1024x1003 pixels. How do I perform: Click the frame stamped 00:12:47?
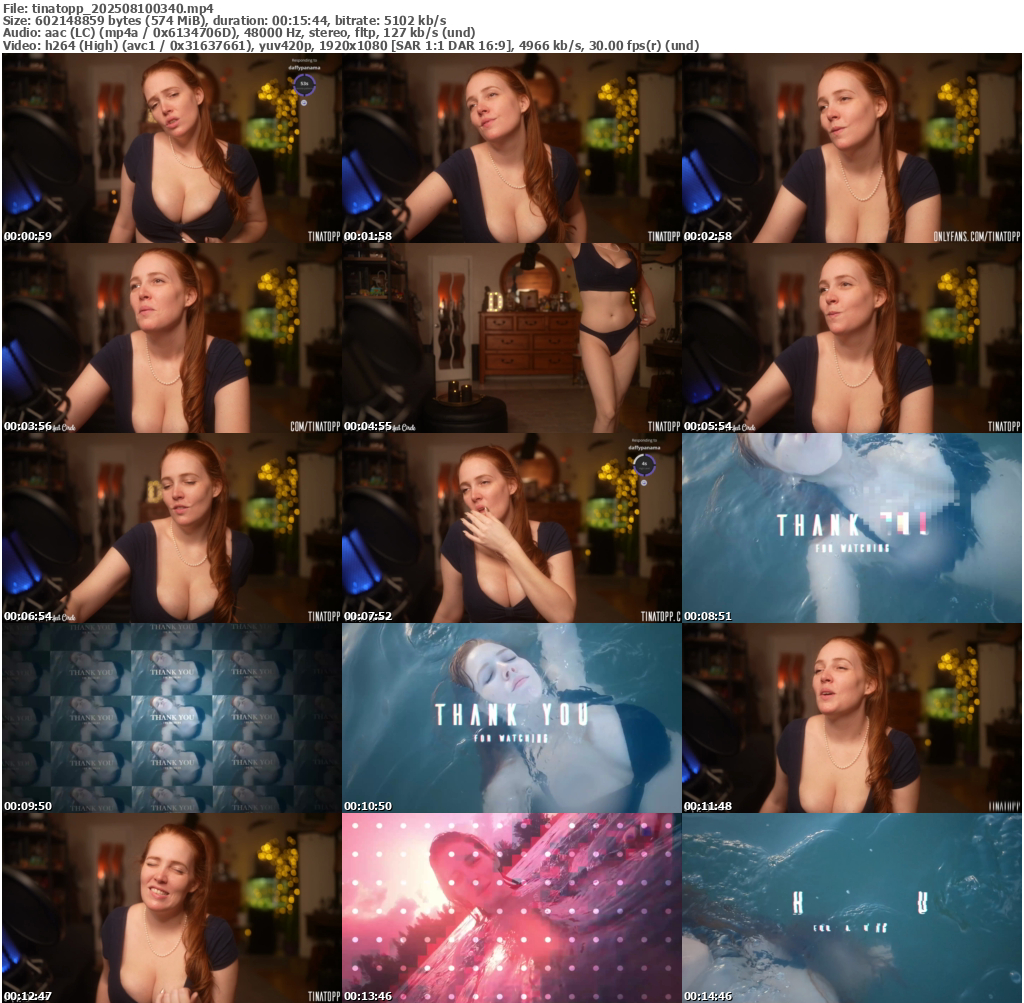click(x=172, y=908)
